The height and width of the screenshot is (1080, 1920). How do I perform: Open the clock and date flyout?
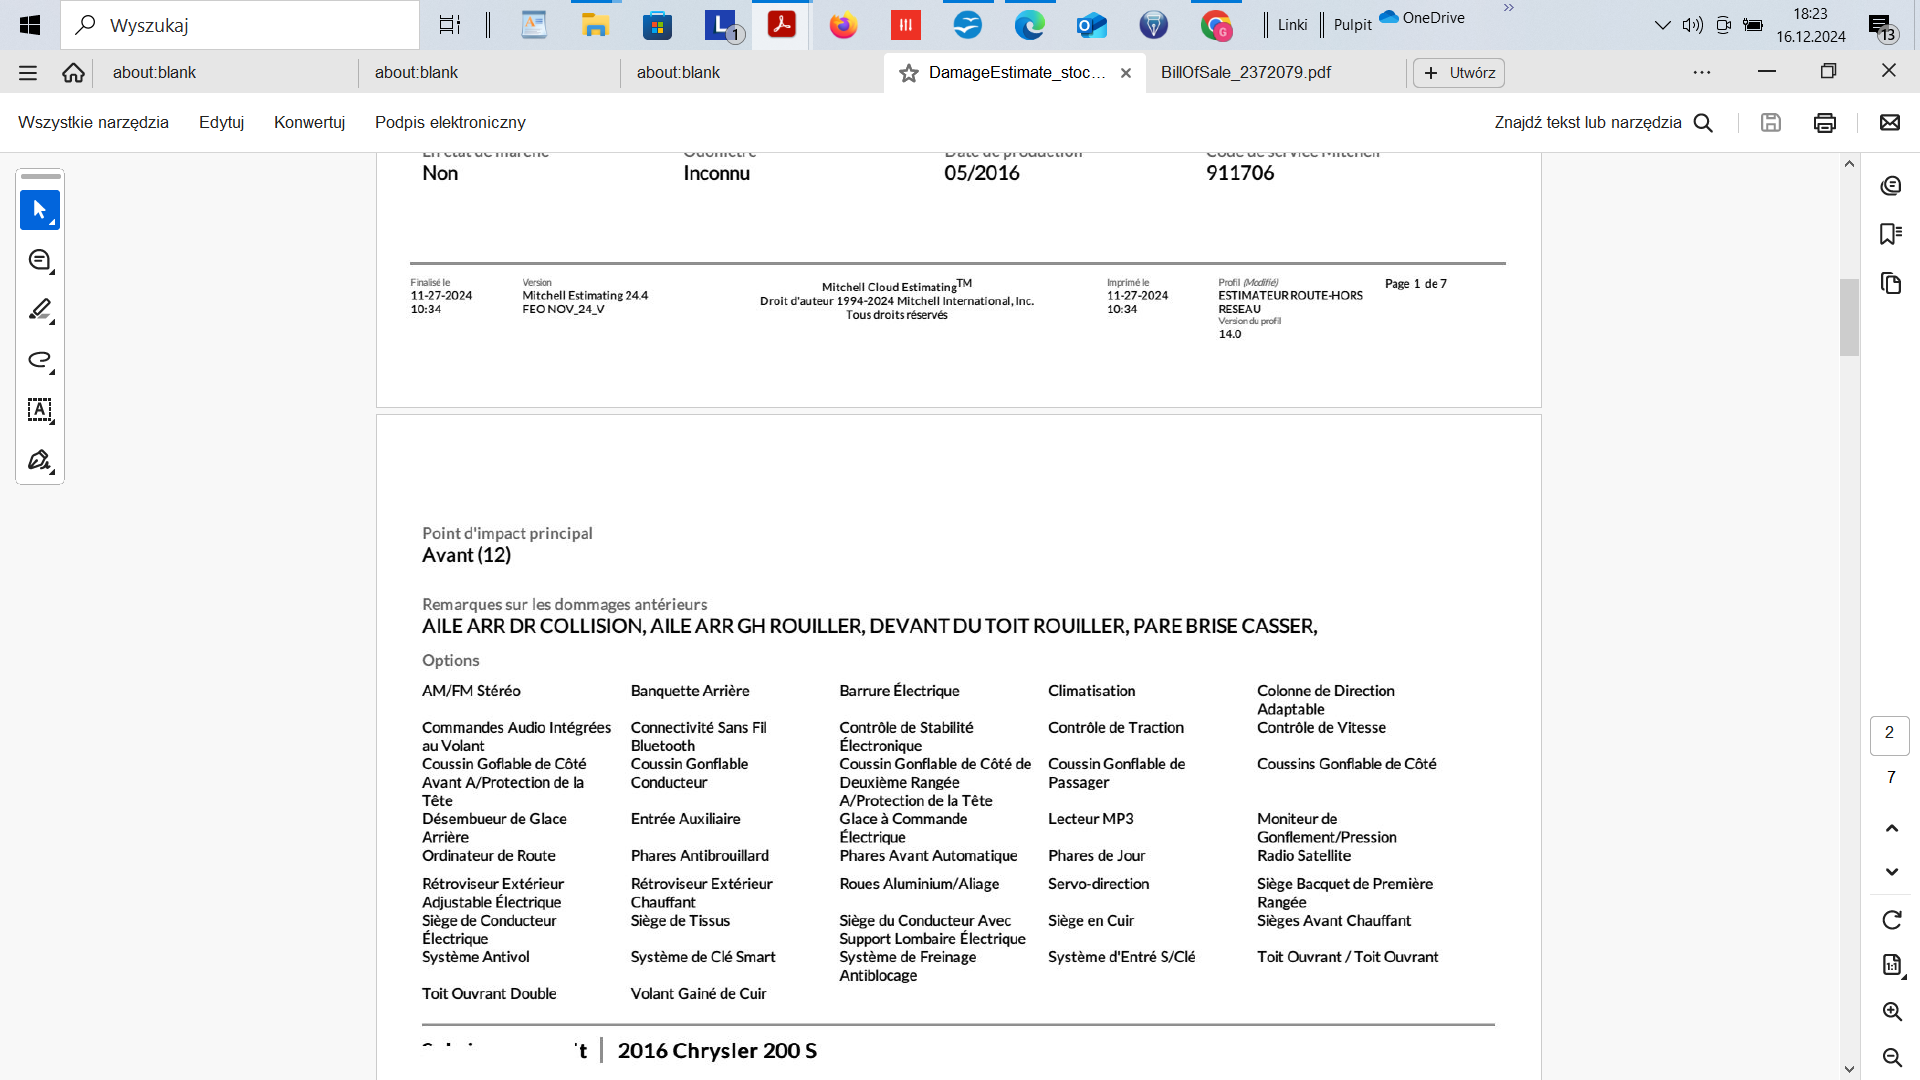pyautogui.click(x=1810, y=25)
